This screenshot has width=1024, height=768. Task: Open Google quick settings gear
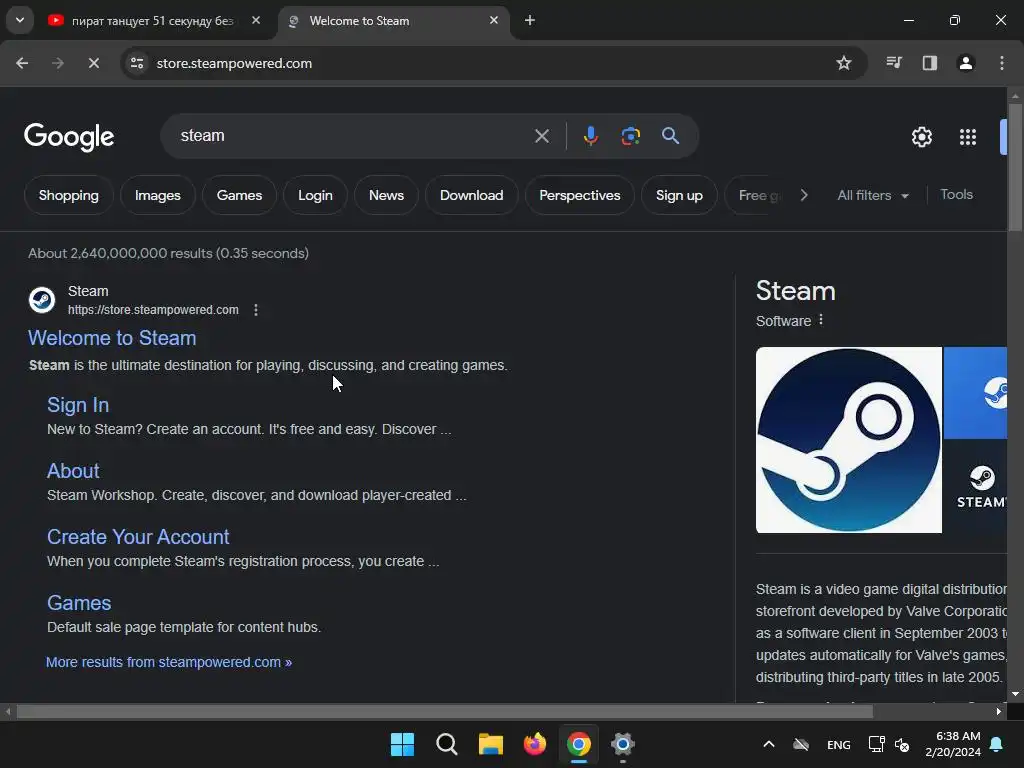point(921,137)
